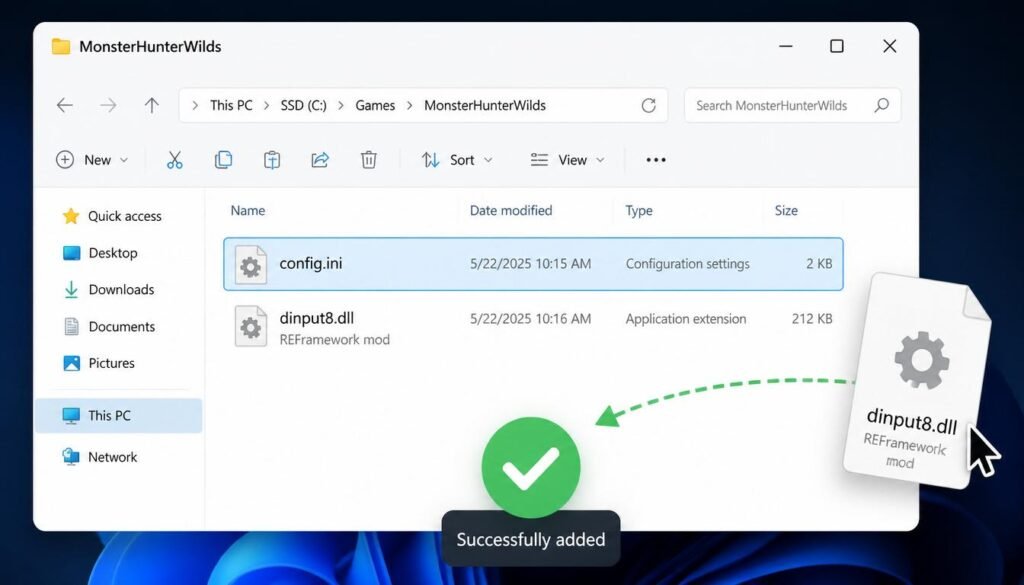Screen dimensions: 1024x585
Task: Select Network in sidebar
Action: [100, 457]
